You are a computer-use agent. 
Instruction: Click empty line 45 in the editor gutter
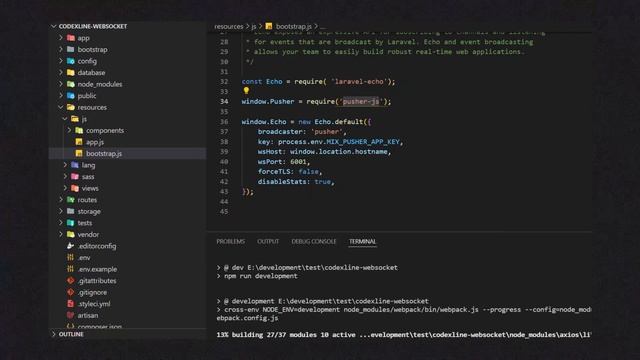coord(224,211)
